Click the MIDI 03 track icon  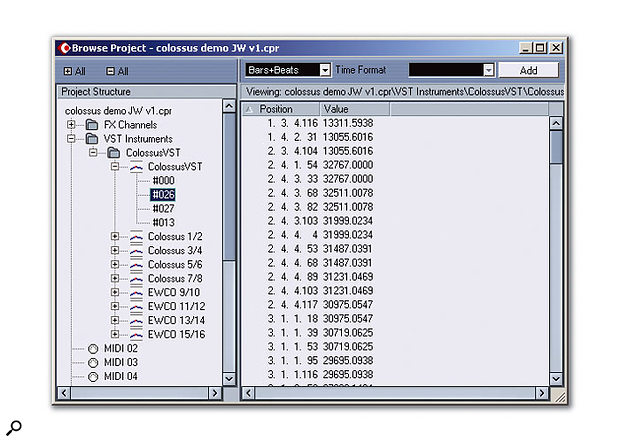tap(93, 363)
